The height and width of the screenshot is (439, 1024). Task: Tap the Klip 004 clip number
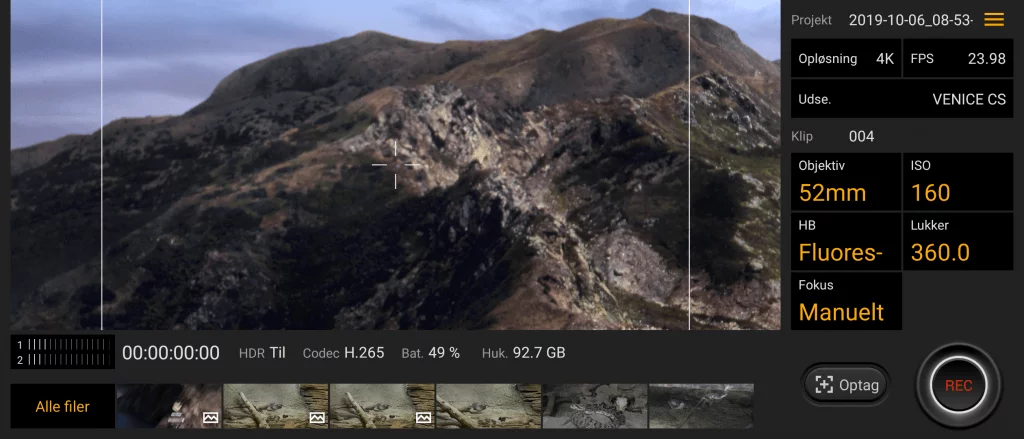click(833, 137)
